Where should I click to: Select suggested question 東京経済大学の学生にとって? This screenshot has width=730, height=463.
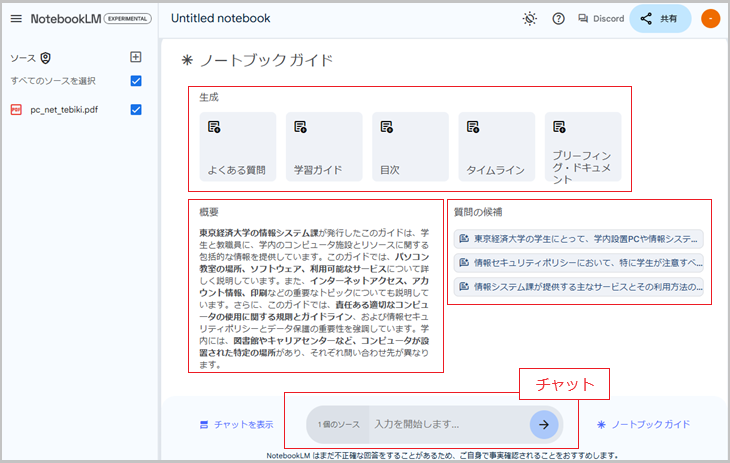579,239
